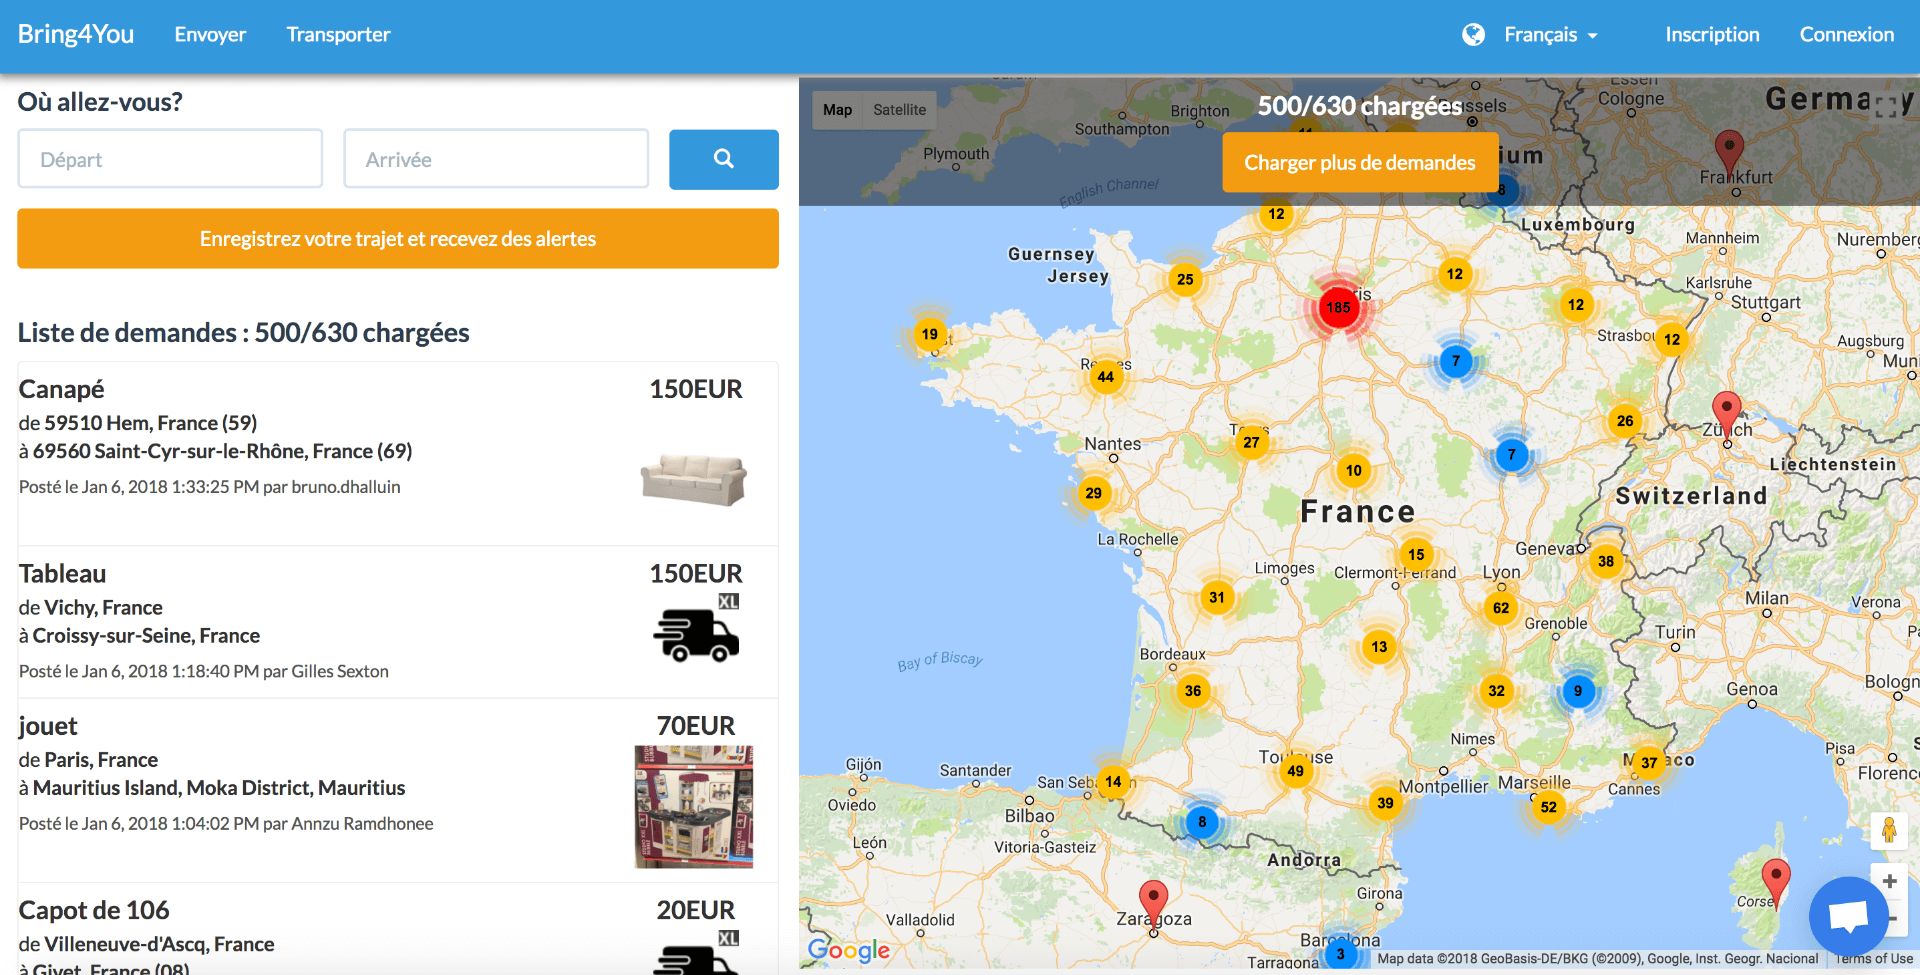Click the red pin on Corsica
The image size is (1920, 975).
tap(1776, 883)
